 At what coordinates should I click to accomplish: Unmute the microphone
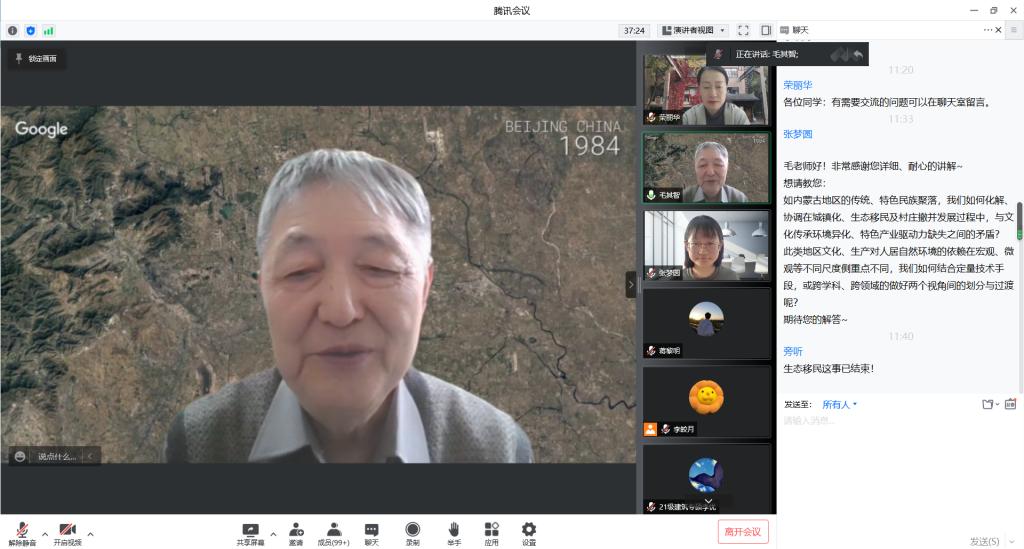(22, 532)
